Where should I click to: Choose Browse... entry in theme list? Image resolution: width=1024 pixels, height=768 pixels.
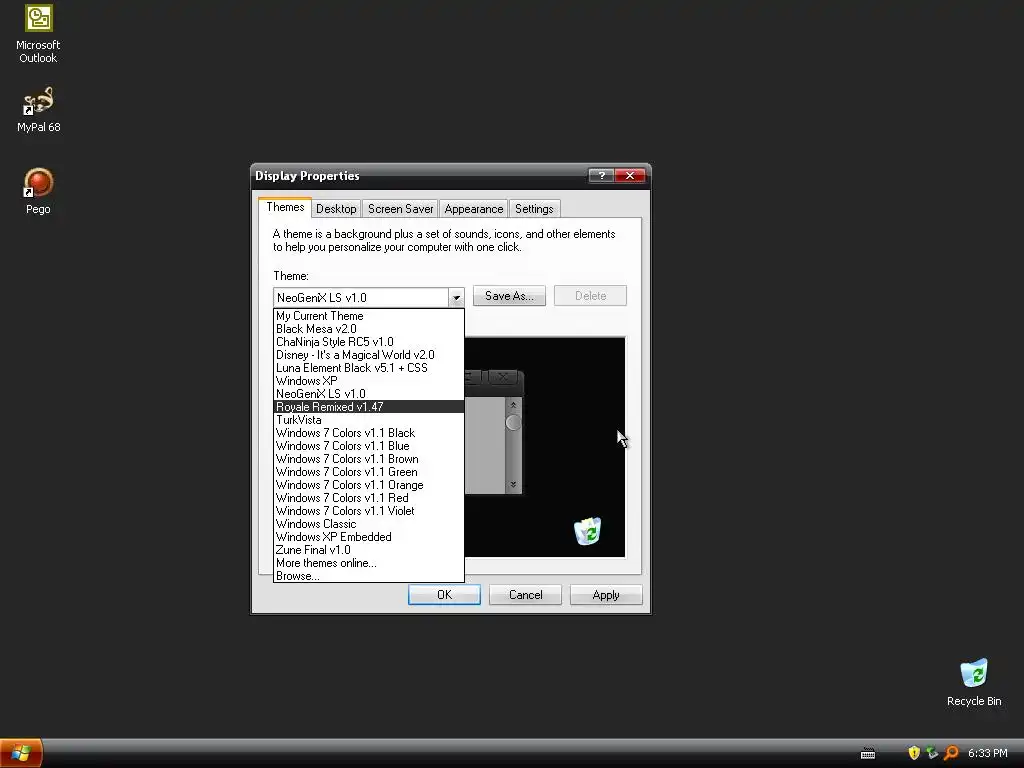[368, 576]
